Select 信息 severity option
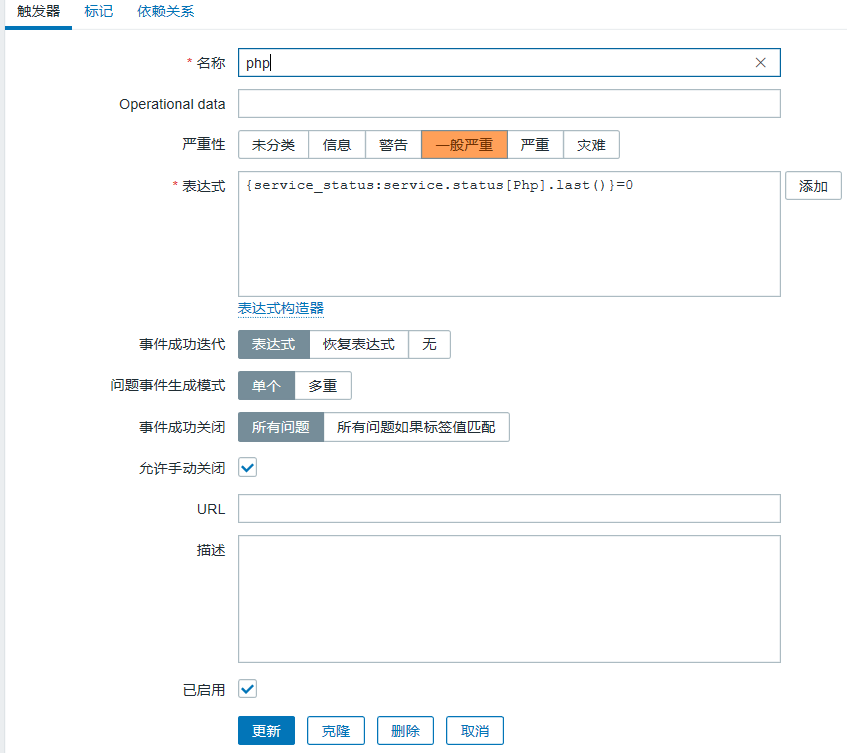847x753 pixels. (x=337, y=145)
